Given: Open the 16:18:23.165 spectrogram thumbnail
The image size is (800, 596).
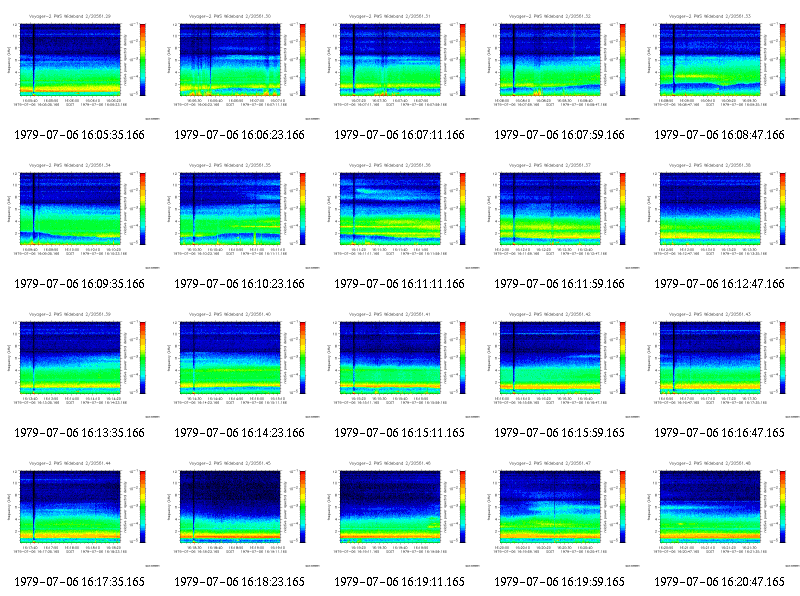Looking at the screenshot, I should pyautogui.click(x=240, y=513).
